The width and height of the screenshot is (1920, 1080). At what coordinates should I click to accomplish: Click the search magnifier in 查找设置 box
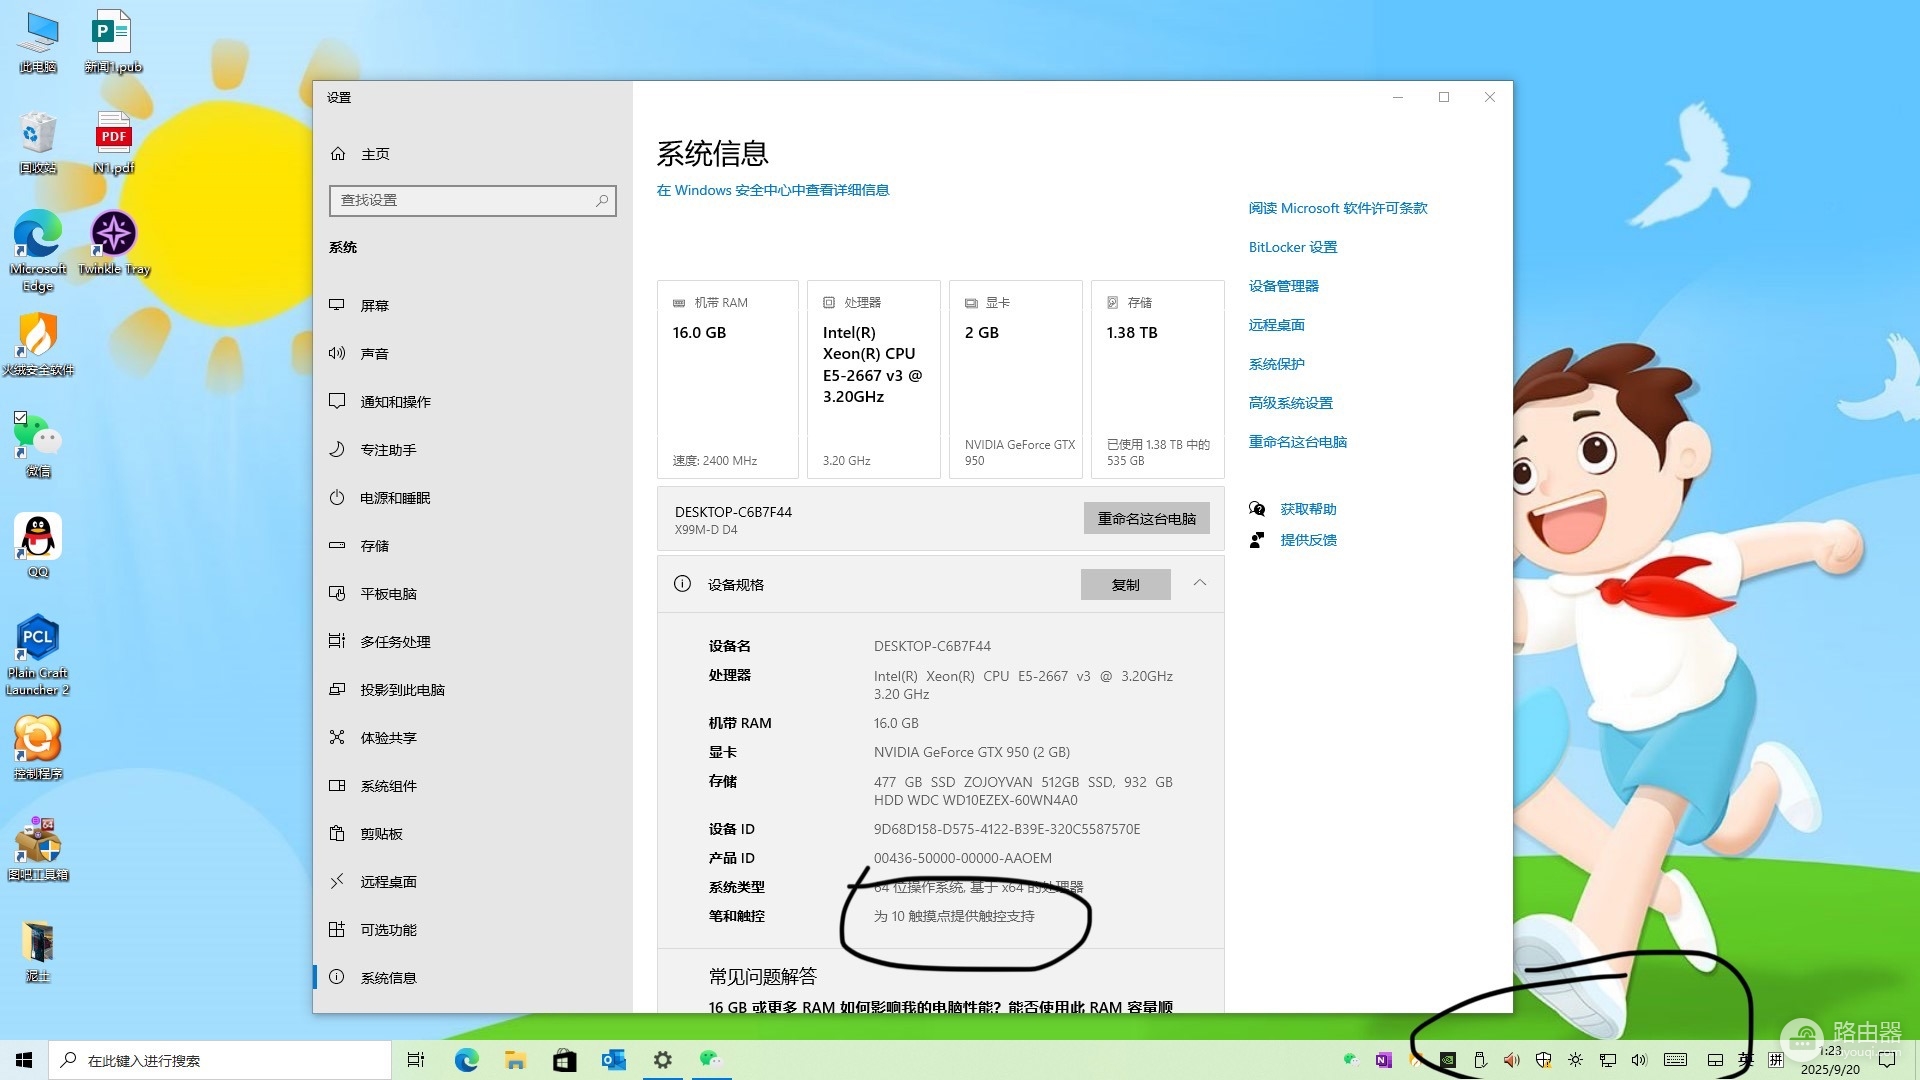[x=602, y=200]
